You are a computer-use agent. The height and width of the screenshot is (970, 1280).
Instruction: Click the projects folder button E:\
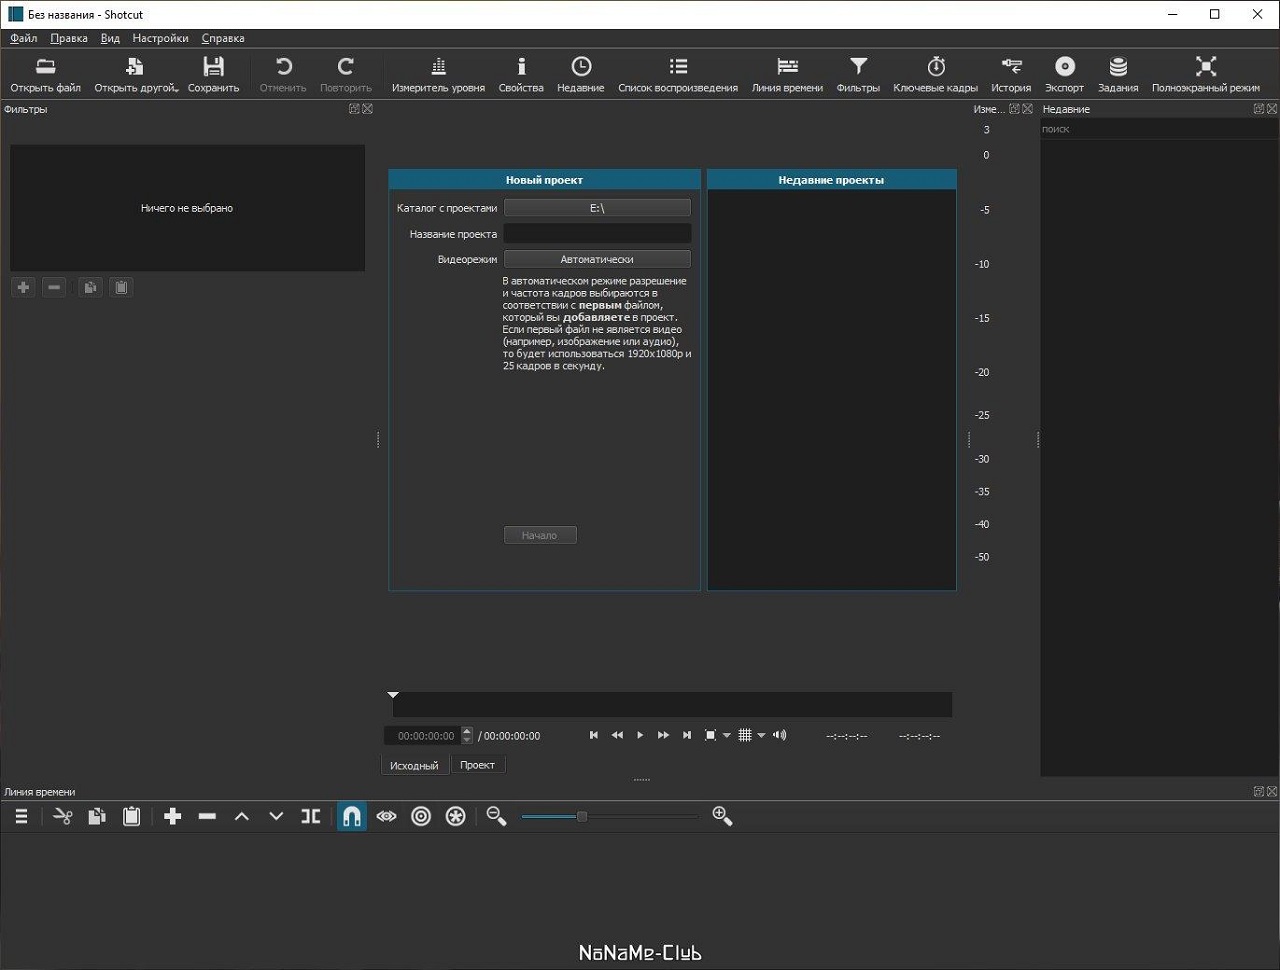(x=597, y=208)
